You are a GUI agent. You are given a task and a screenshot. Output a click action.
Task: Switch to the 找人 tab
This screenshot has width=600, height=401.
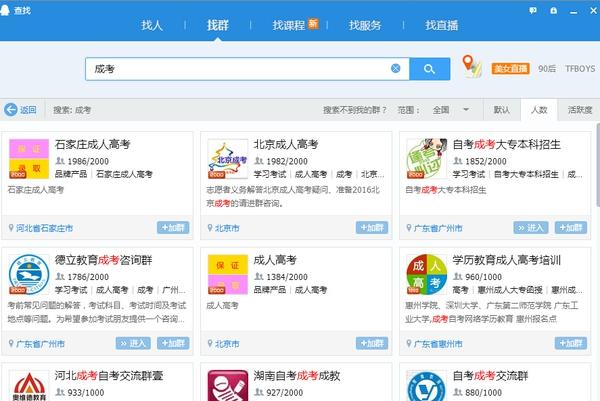(x=152, y=25)
